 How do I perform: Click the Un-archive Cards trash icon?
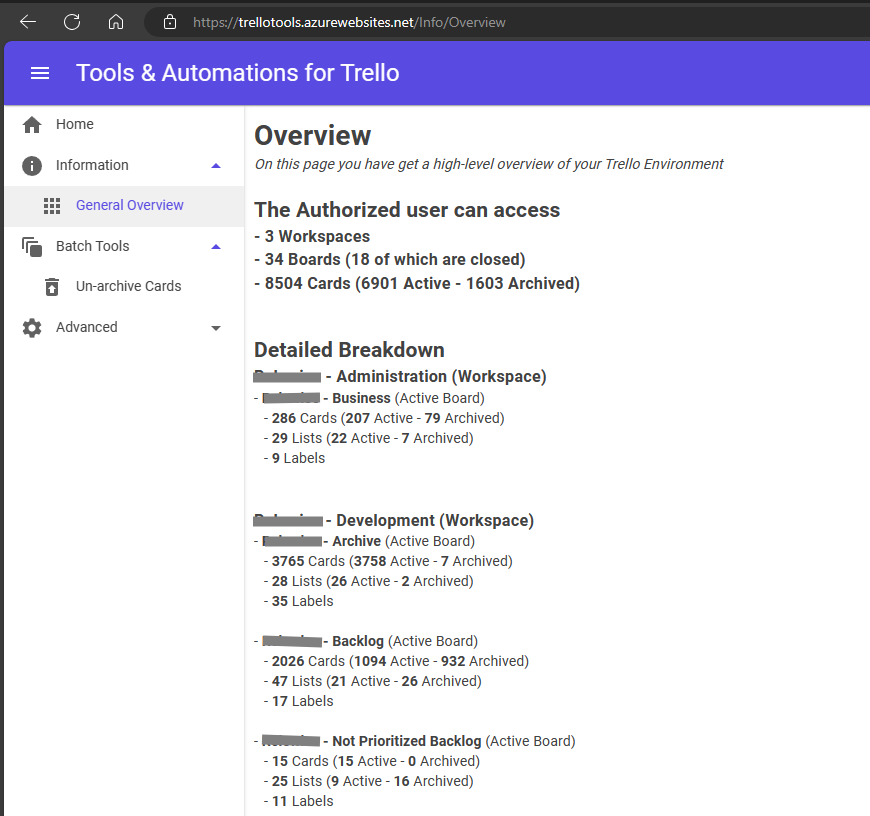(52, 287)
